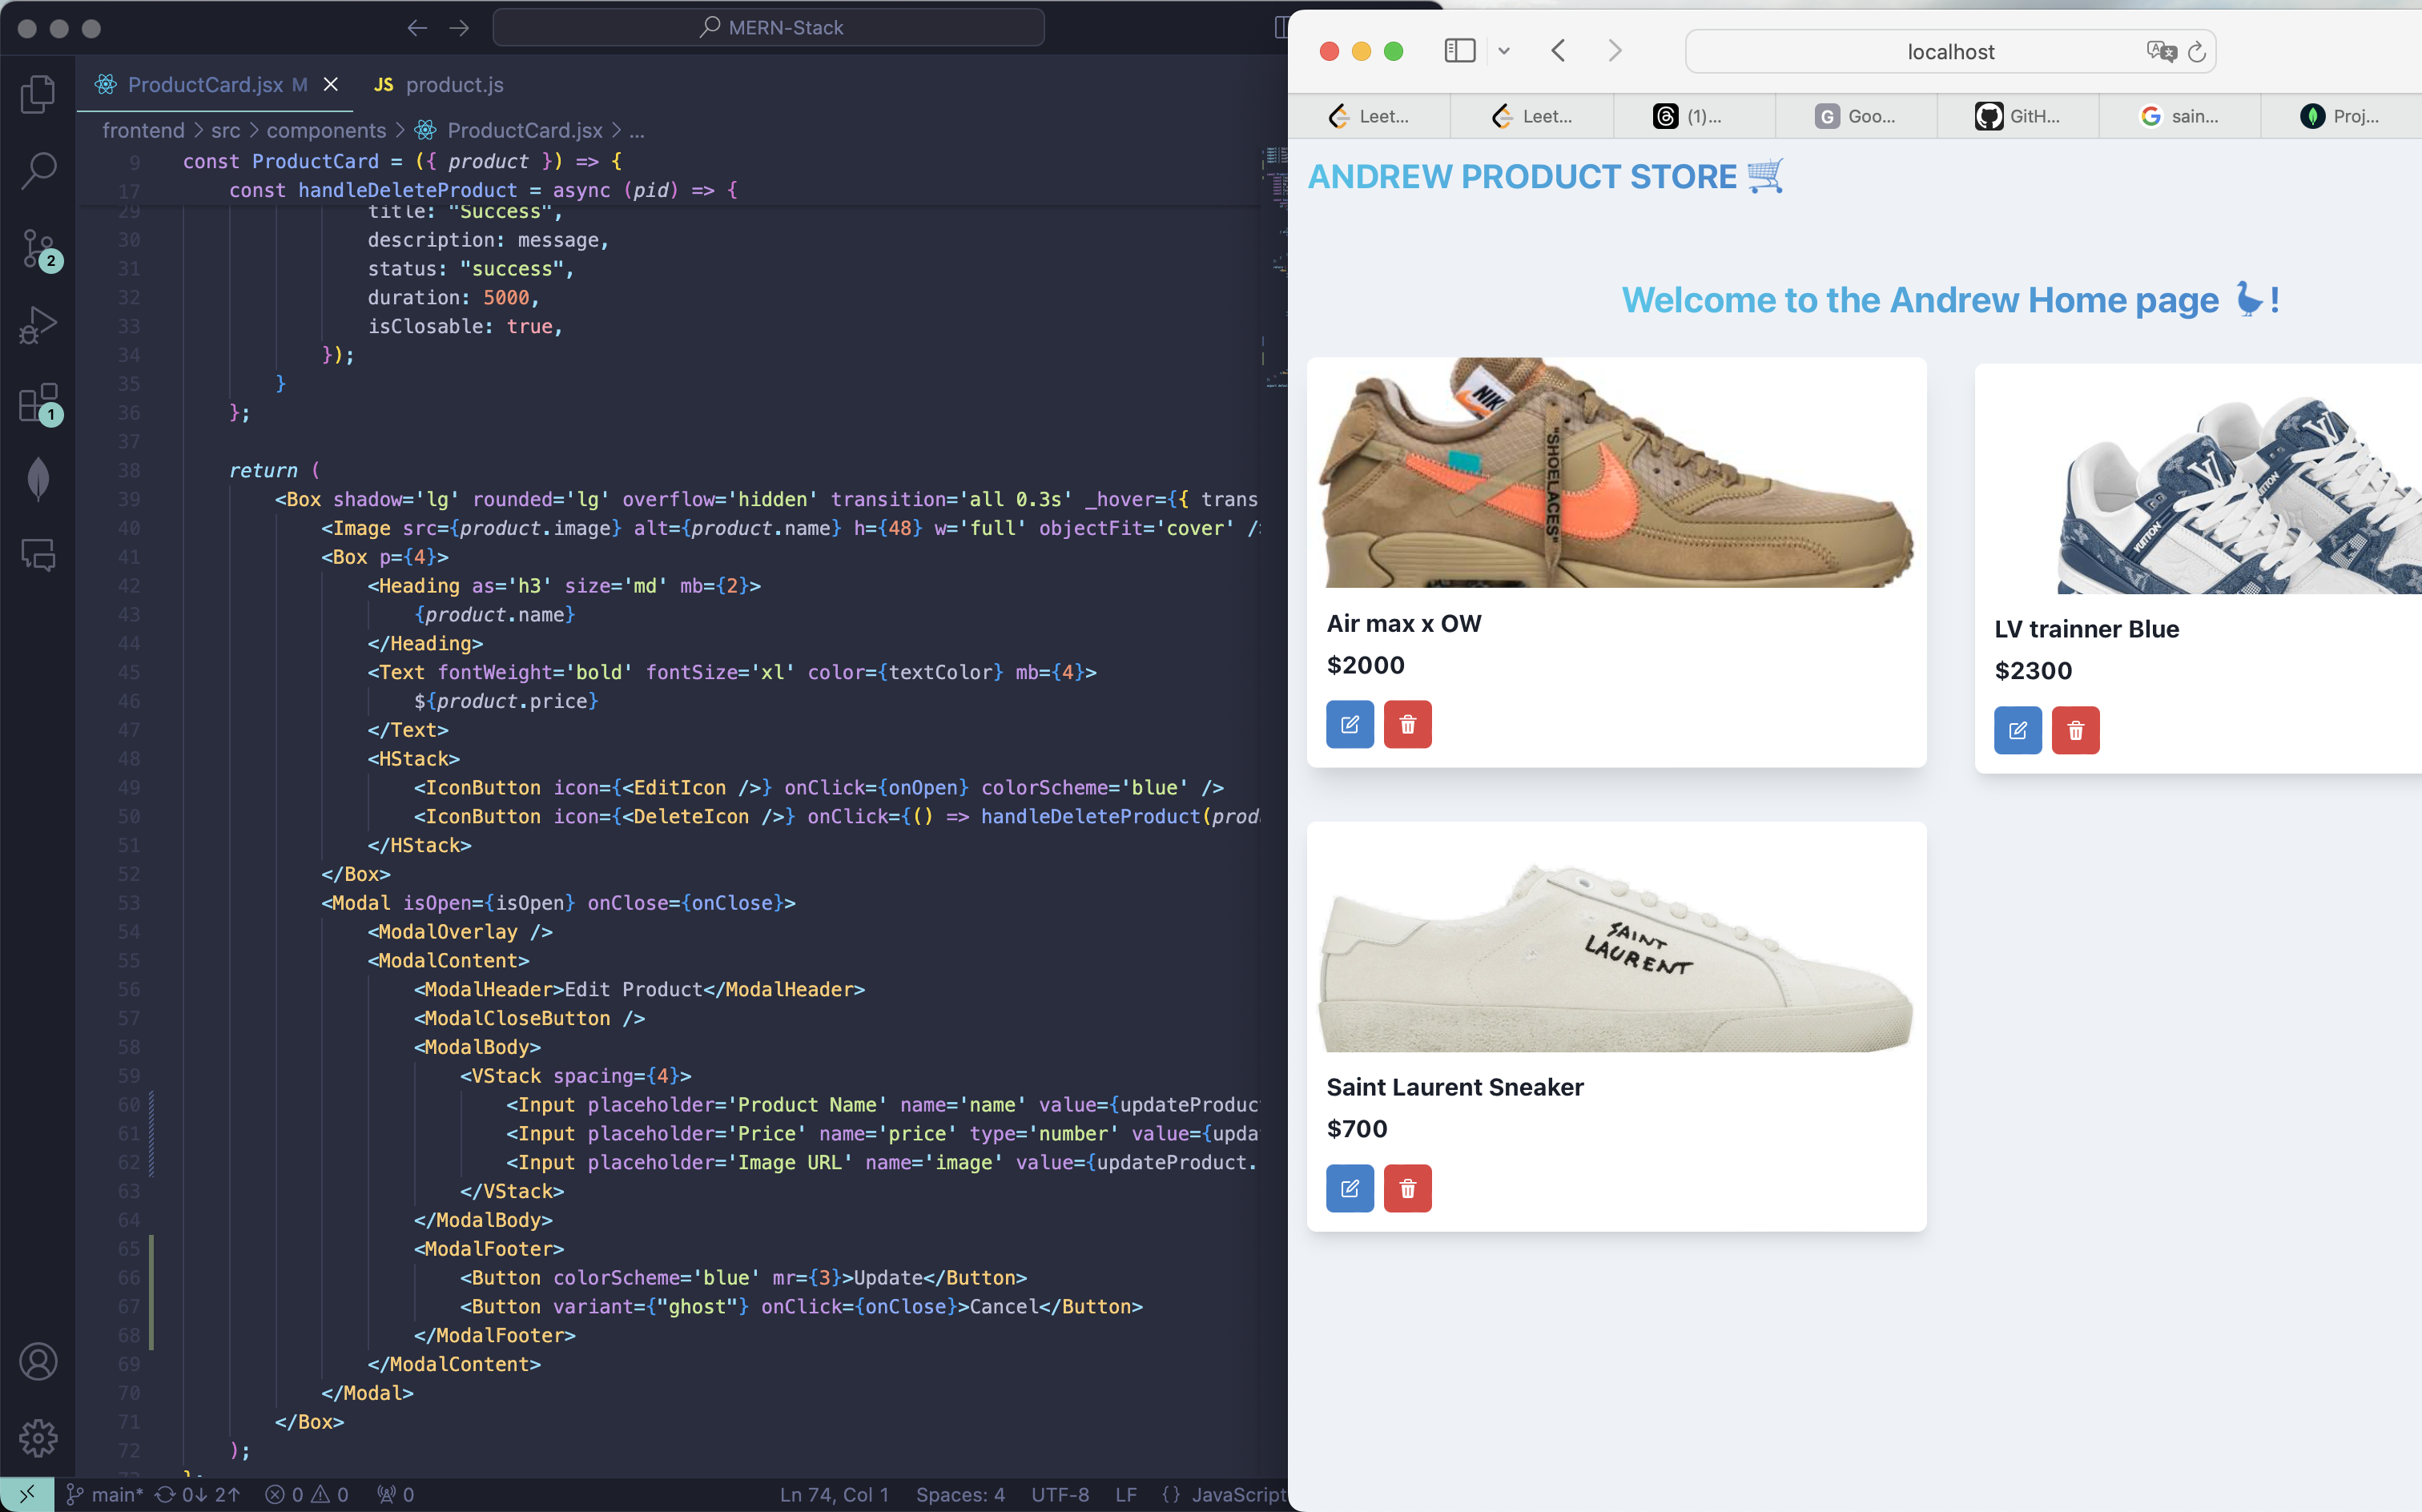This screenshot has height=1512, width=2422.
Task: Click the localhost address bar in Safari
Action: click(1950, 52)
